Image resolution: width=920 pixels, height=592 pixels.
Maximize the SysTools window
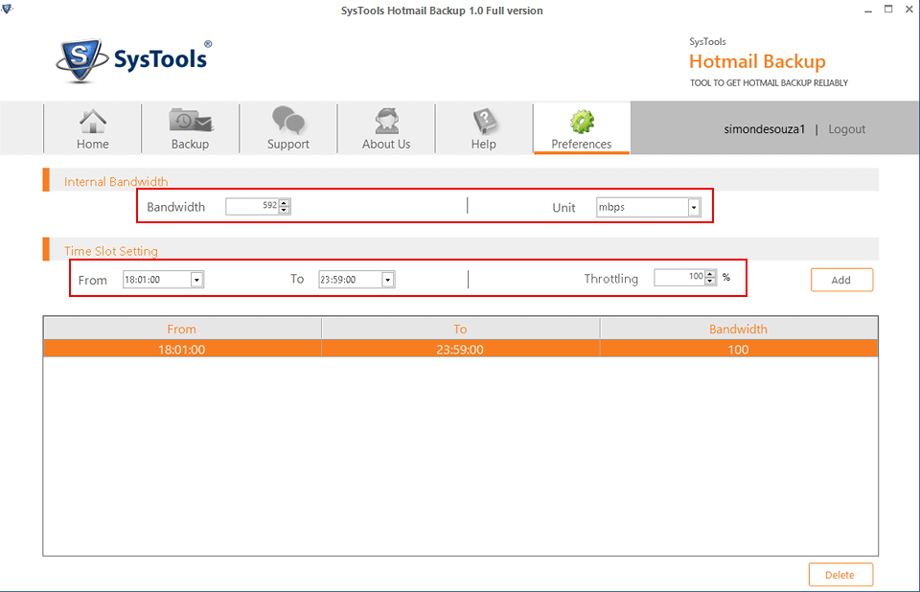point(888,9)
